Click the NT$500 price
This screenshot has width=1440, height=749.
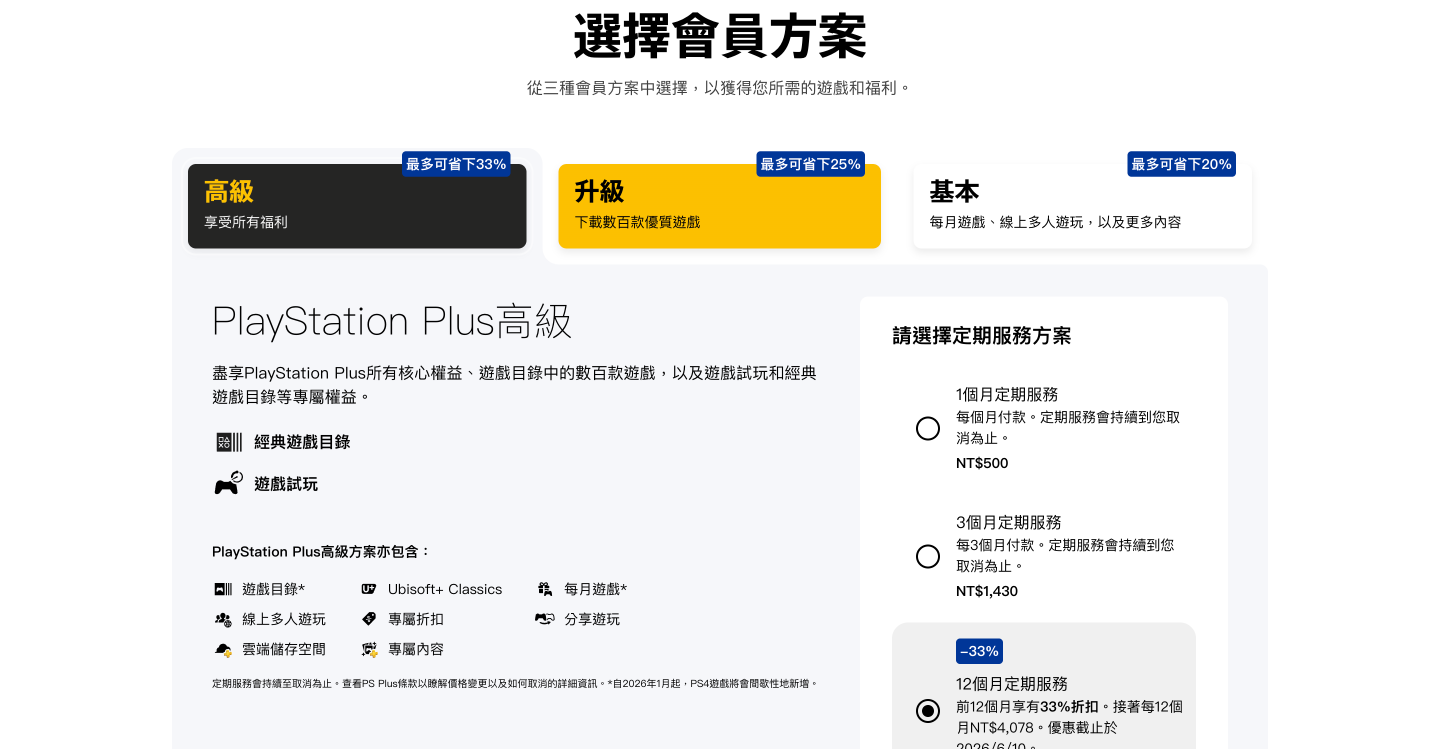coord(982,463)
